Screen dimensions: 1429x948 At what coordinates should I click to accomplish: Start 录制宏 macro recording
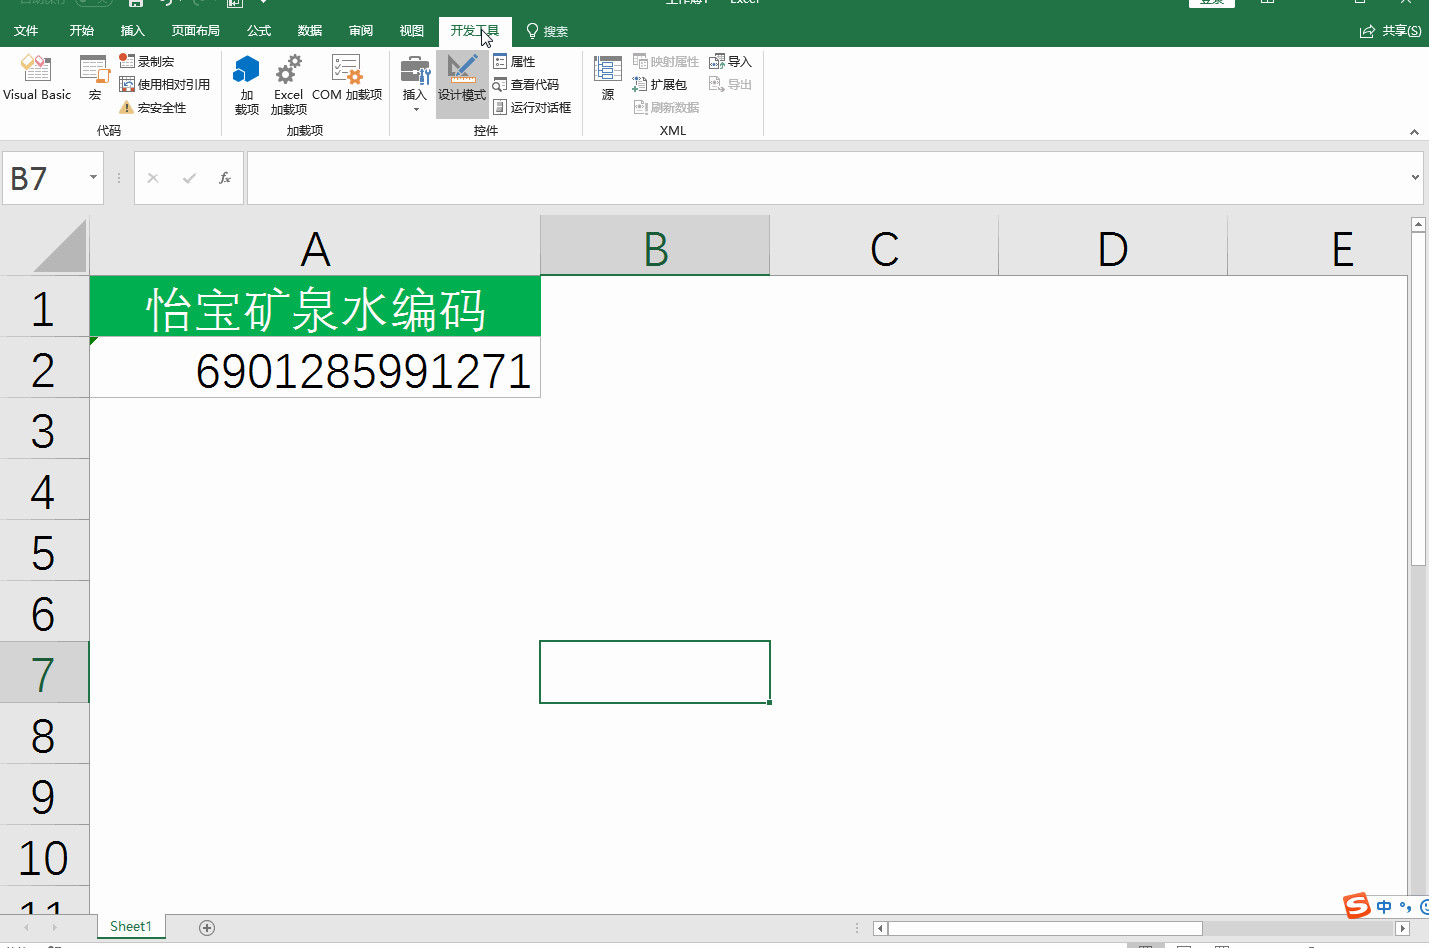point(147,61)
